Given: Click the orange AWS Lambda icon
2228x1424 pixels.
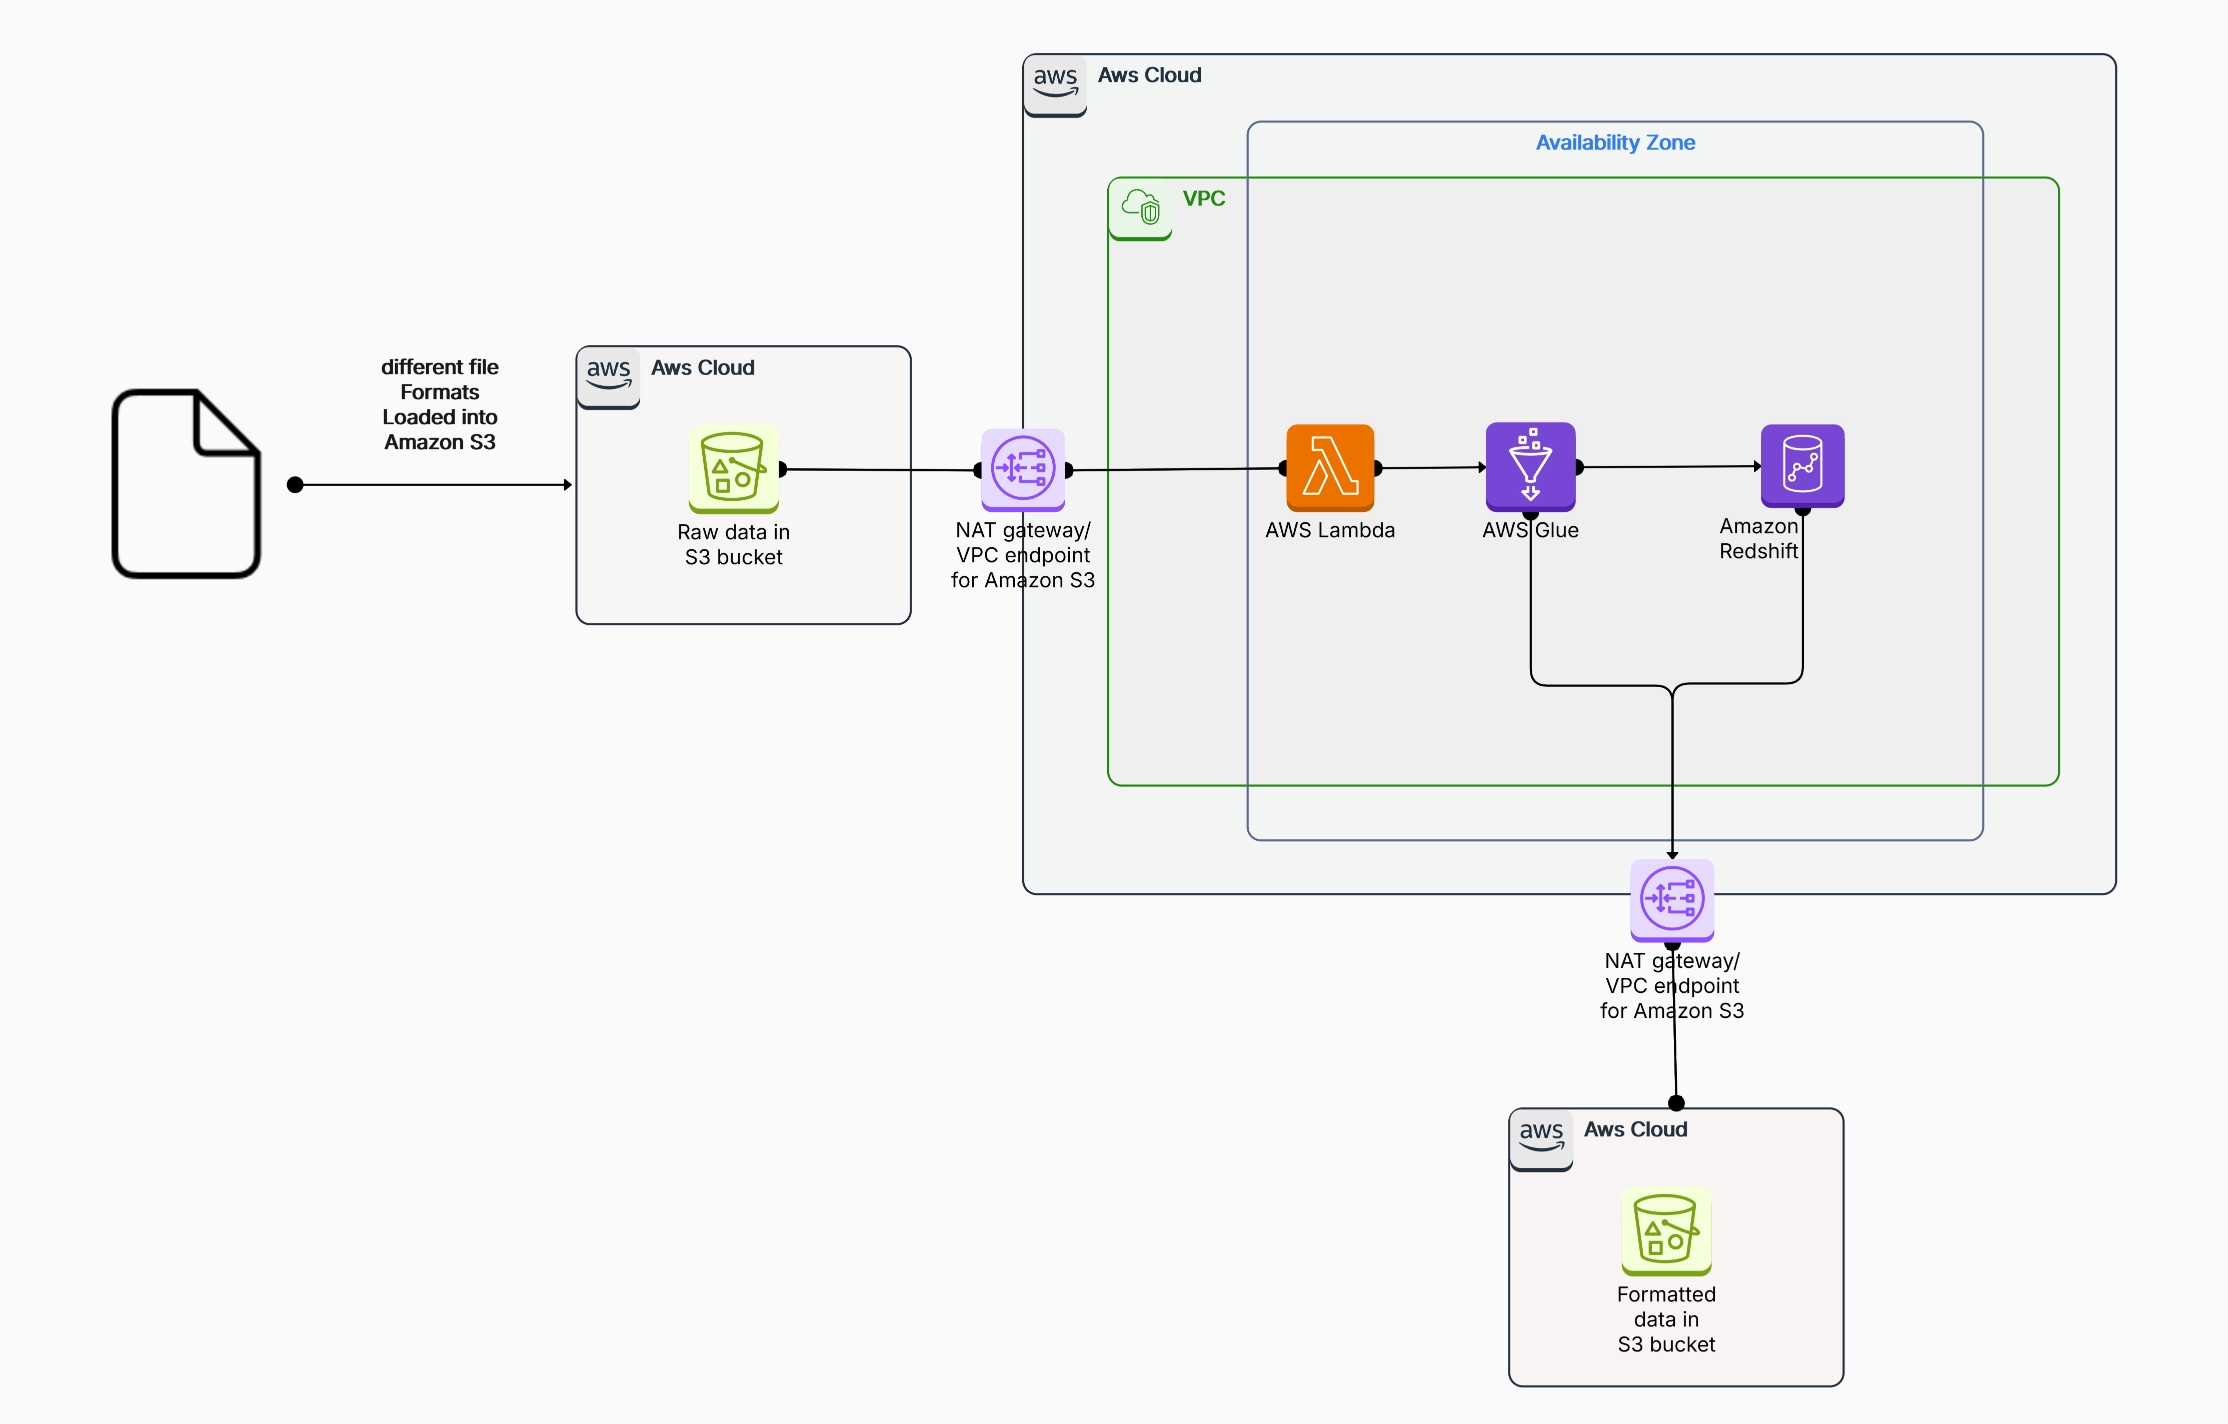Looking at the screenshot, I should coord(1330,468).
